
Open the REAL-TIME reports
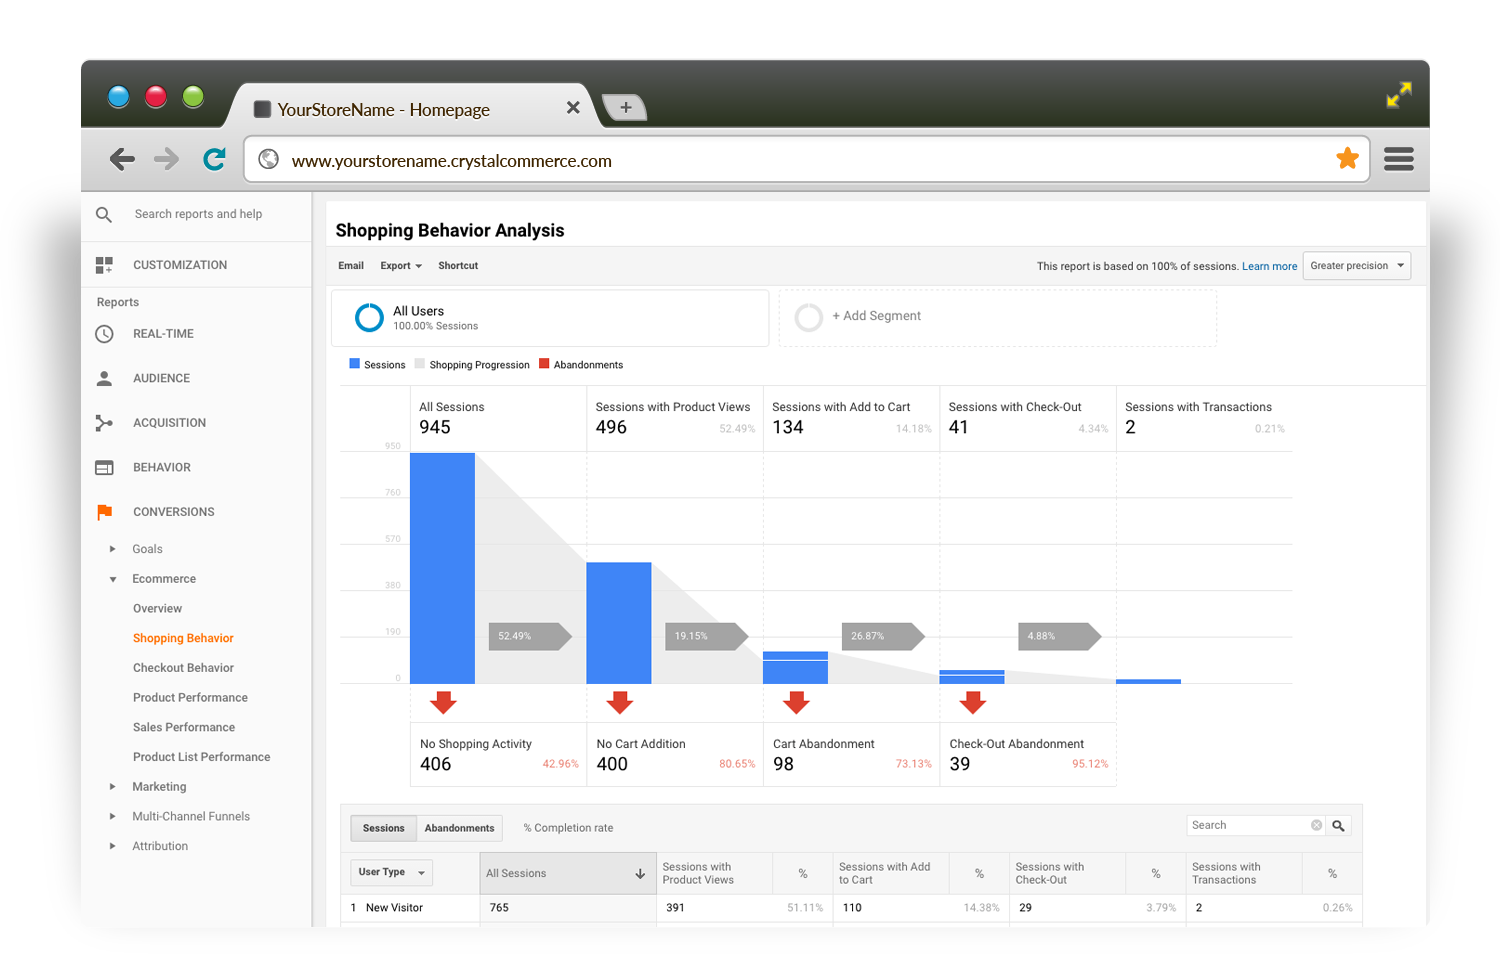[x=163, y=334]
